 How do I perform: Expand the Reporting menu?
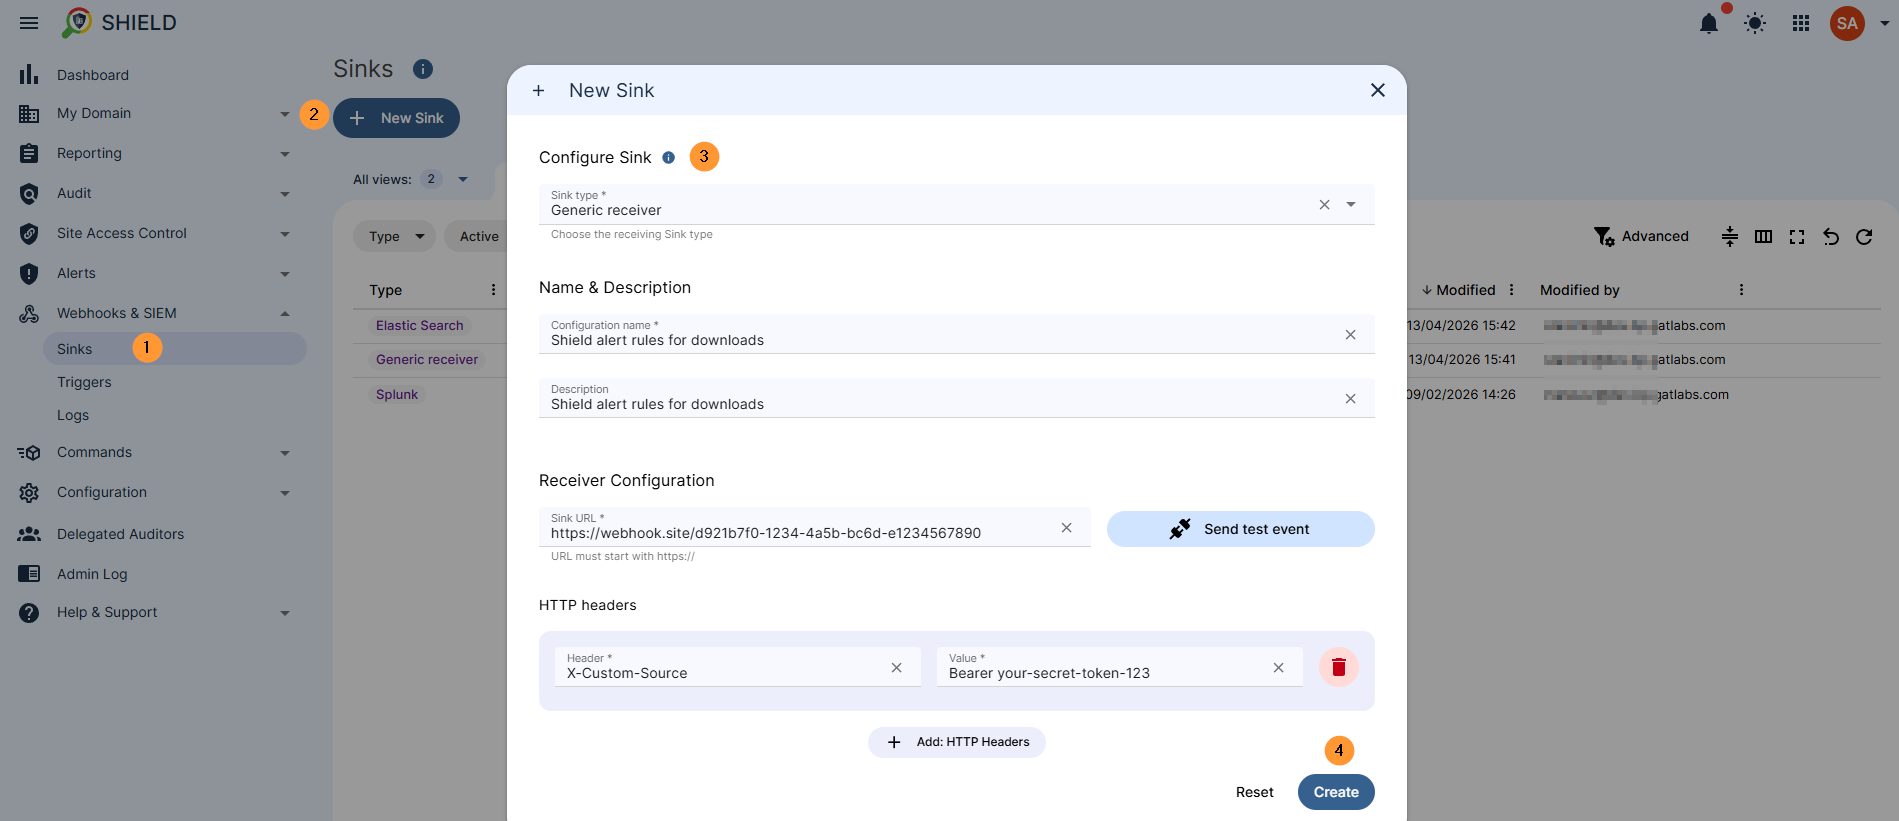(x=285, y=154)
